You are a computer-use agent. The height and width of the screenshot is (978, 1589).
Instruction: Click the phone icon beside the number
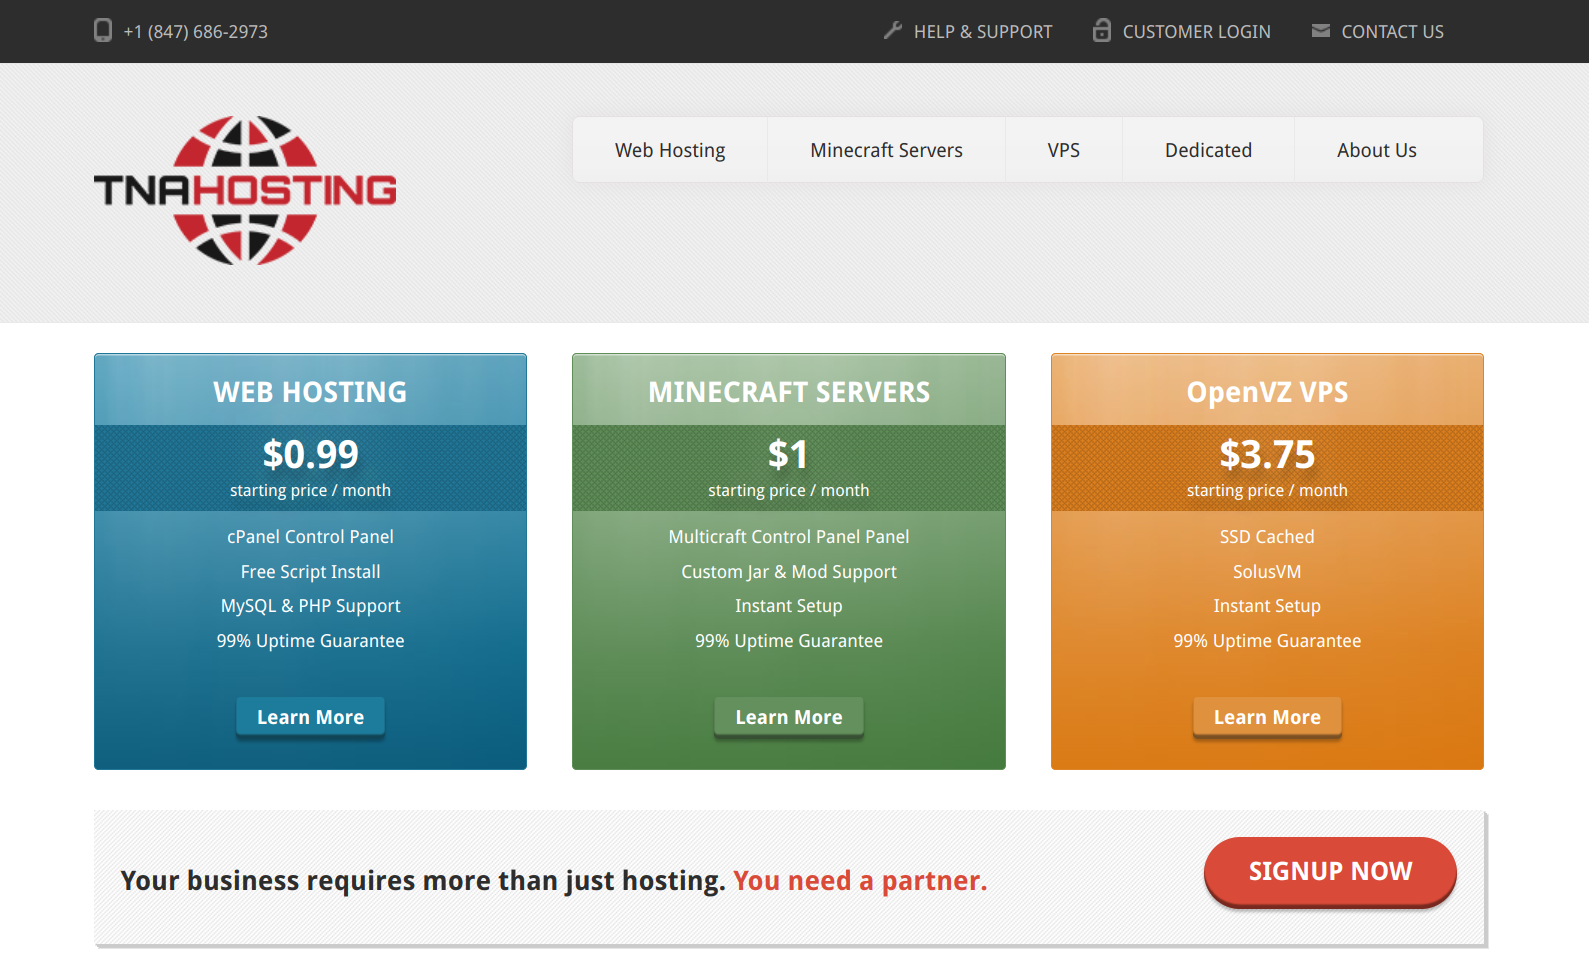103,31
